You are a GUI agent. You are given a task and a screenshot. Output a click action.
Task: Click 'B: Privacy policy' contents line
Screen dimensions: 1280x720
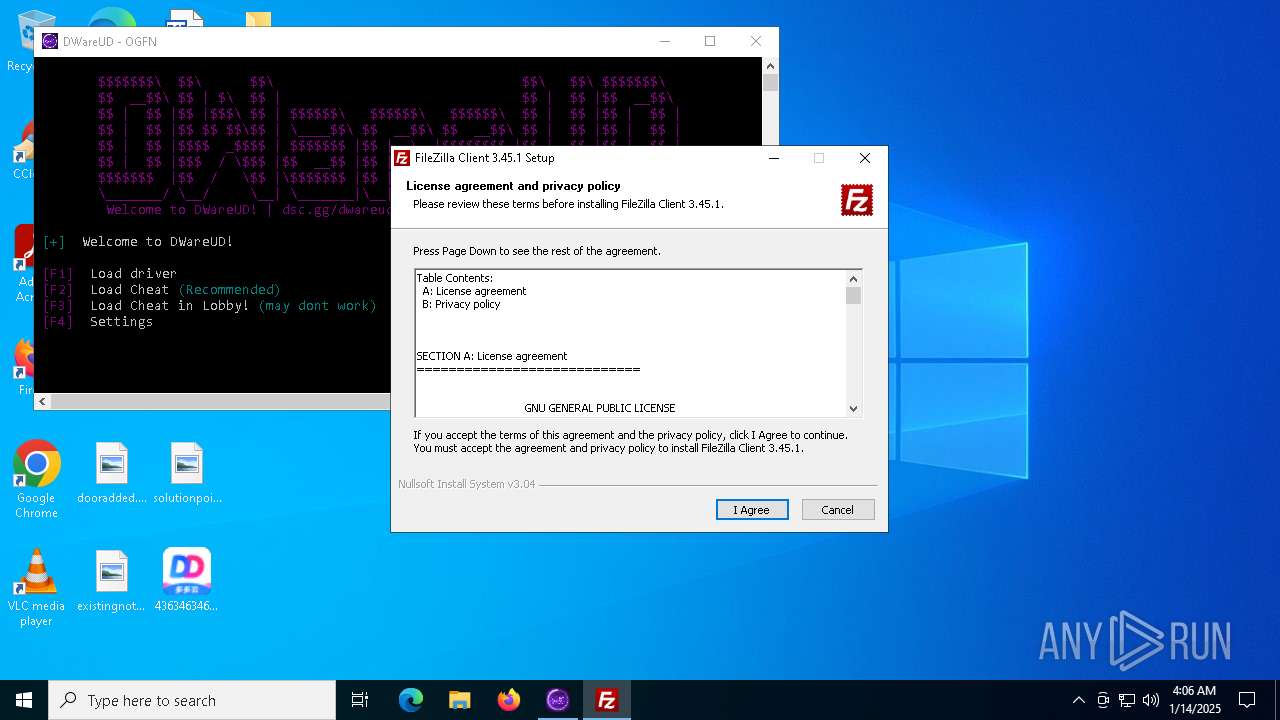tap(461, 304)
